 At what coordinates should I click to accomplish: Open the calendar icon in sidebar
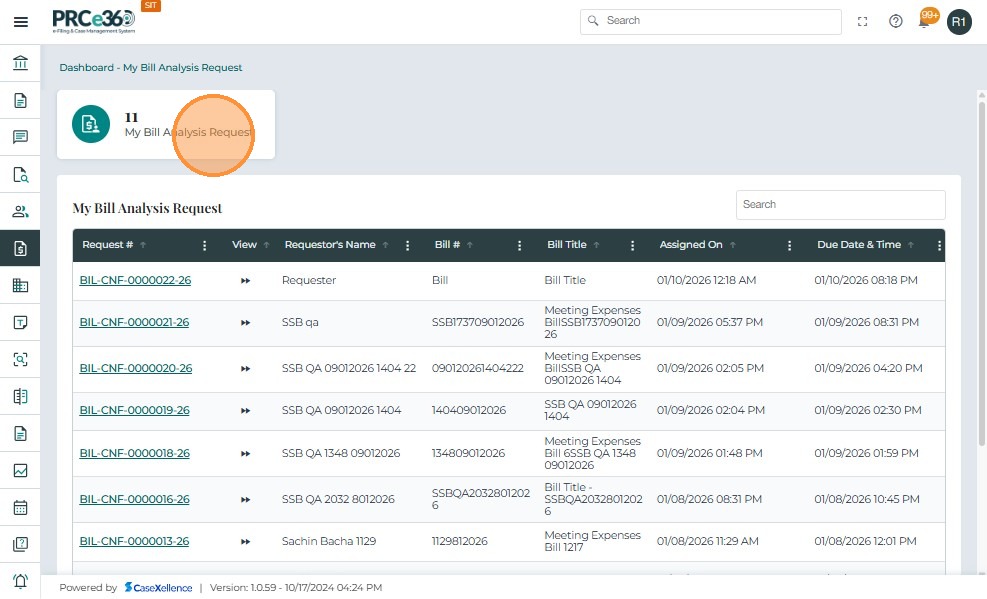pyautogui.click(x=20, y=507)
